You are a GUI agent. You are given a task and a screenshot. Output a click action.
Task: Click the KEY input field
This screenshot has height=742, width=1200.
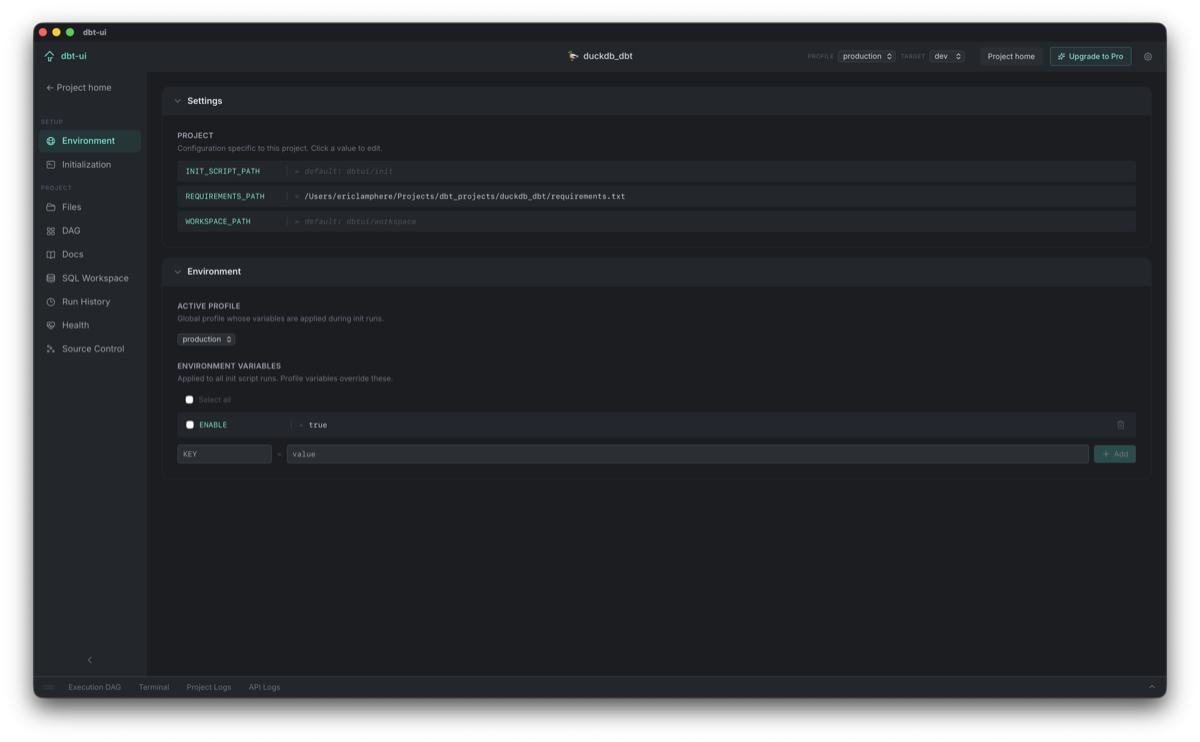(224, 454)
